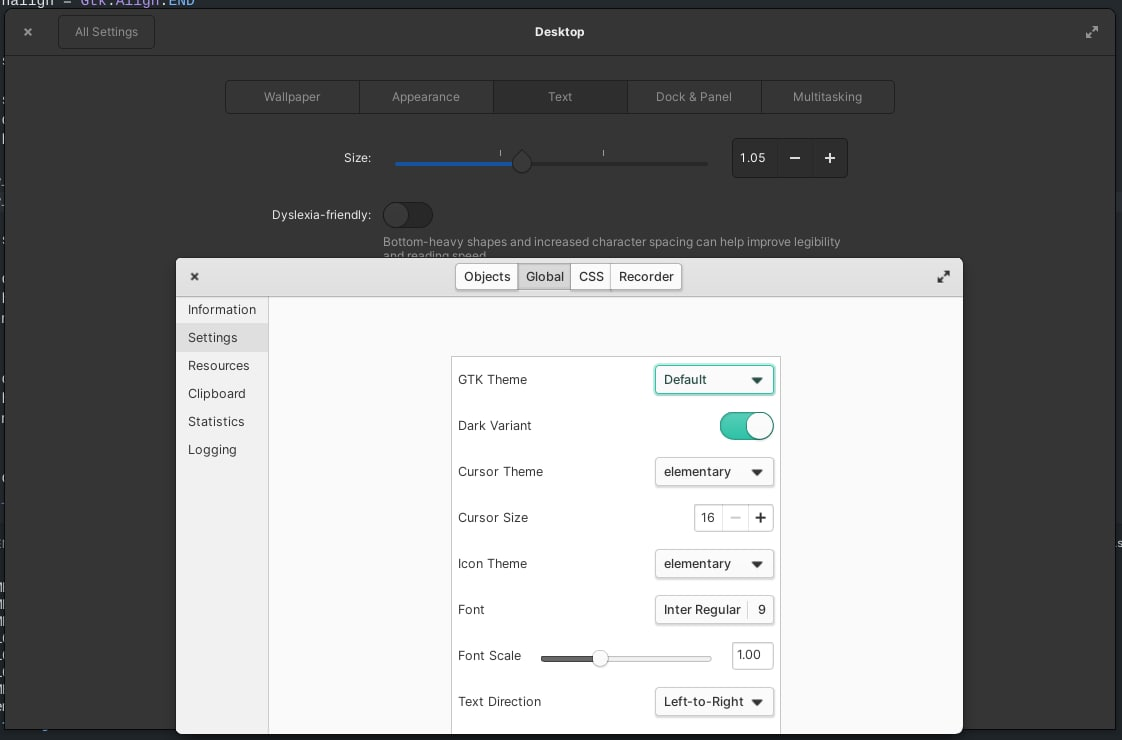This screenshot has height=740, width=1122.
Task: Open the Wallpaper tab
Action: pos(292,97)
